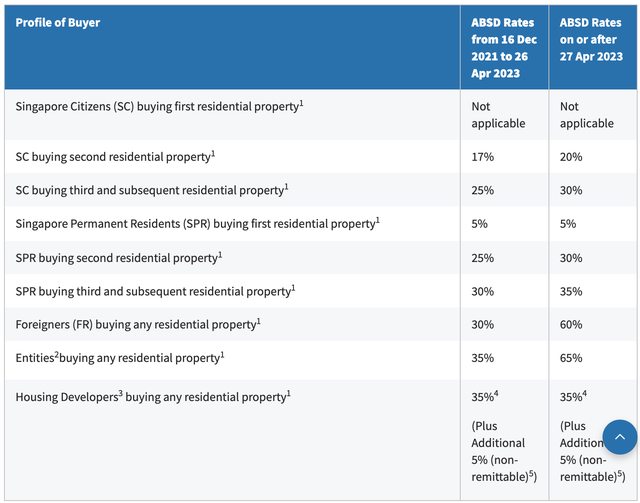Click the SPR buying second residential property row
640x503 pixels.
pos(115,258)
